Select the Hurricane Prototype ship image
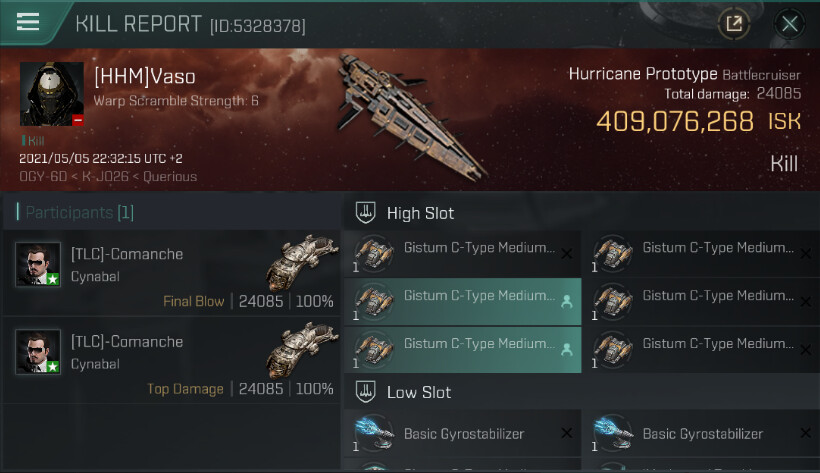This screenshot has width=820, height=473. 411,115
